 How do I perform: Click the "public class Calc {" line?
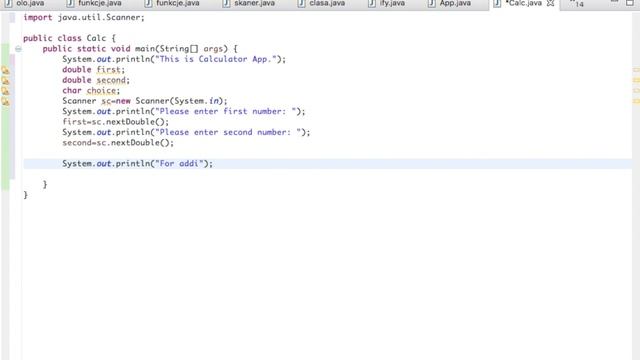69,38
